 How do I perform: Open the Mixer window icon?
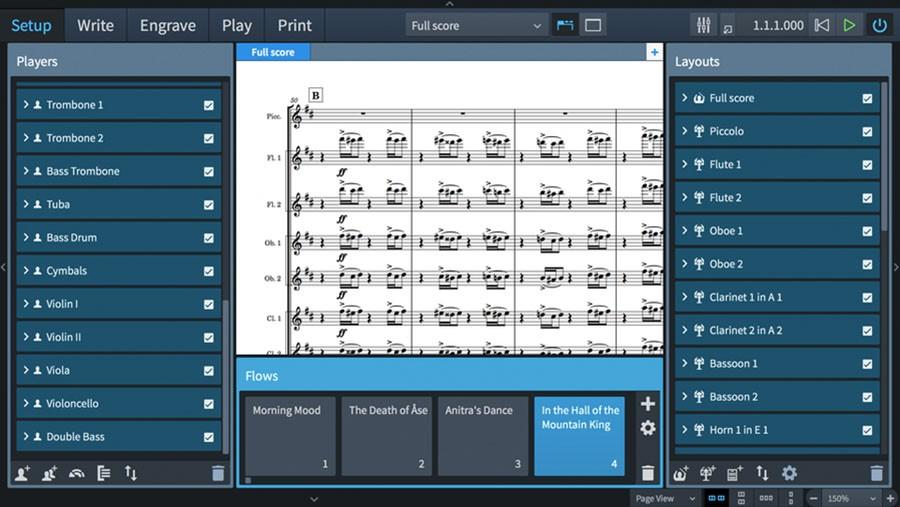[x=703, y=25]
